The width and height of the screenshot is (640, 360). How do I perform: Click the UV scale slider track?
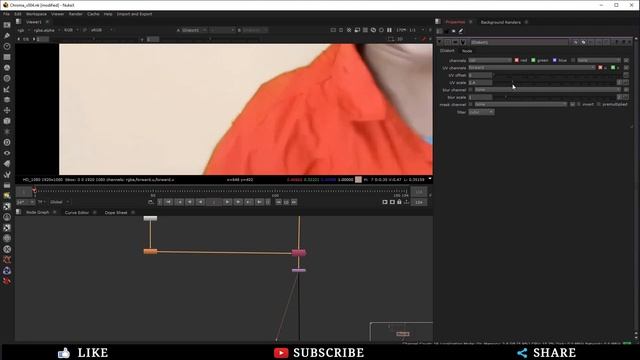[x=555, y=82]
